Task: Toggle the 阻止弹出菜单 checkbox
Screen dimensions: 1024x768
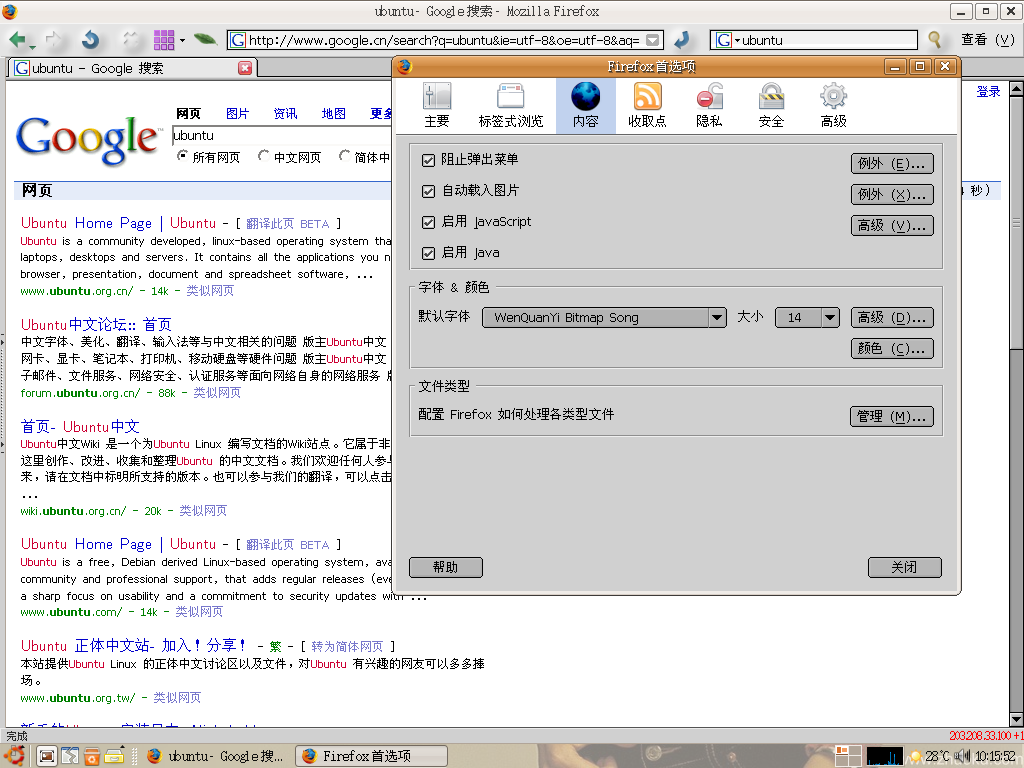Action: [428, 160]
